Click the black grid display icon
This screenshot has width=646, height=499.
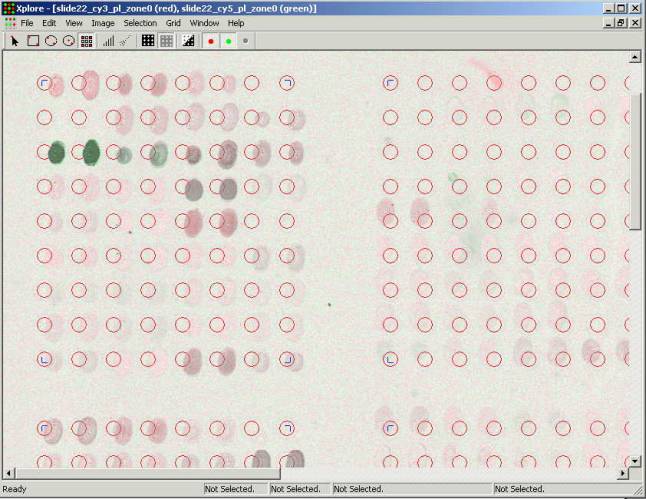click(x=148, y=41)
